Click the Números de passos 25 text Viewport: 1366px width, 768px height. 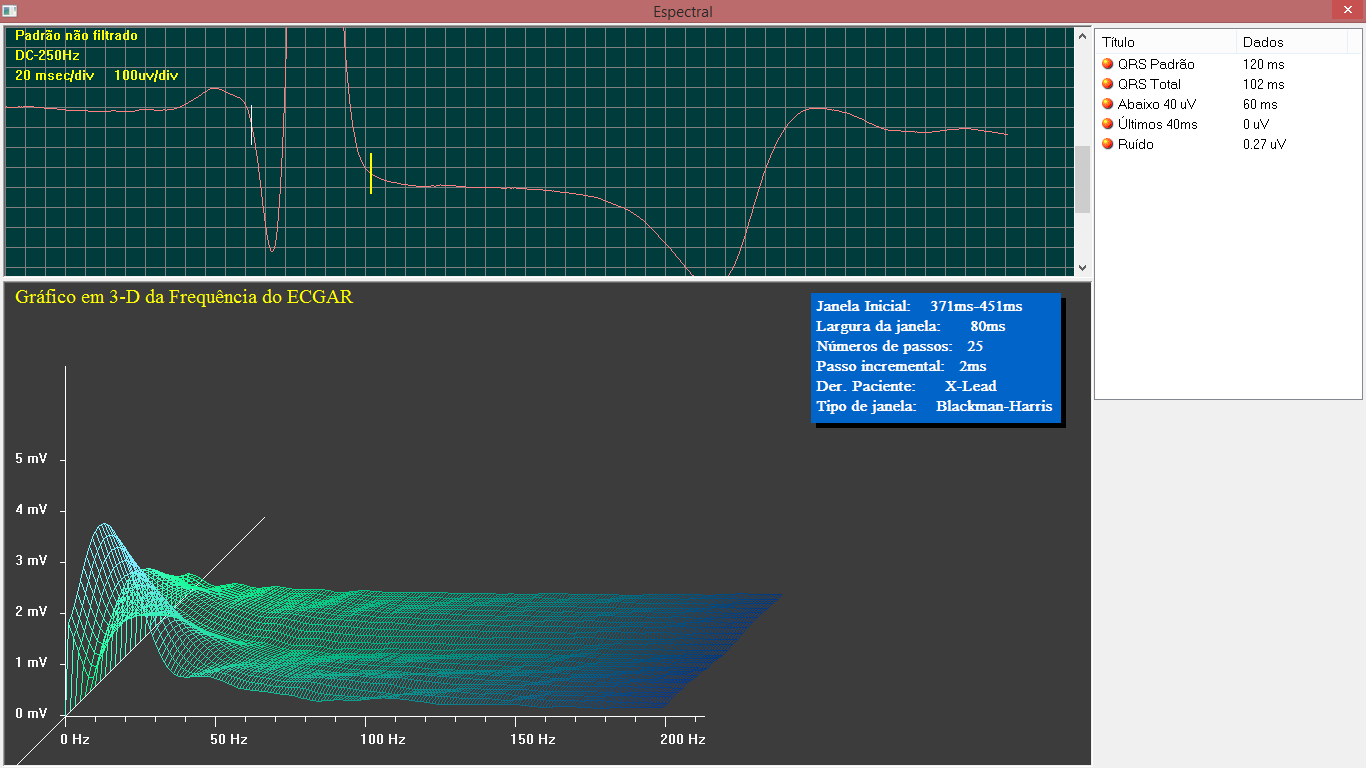[x=900, y=346]
